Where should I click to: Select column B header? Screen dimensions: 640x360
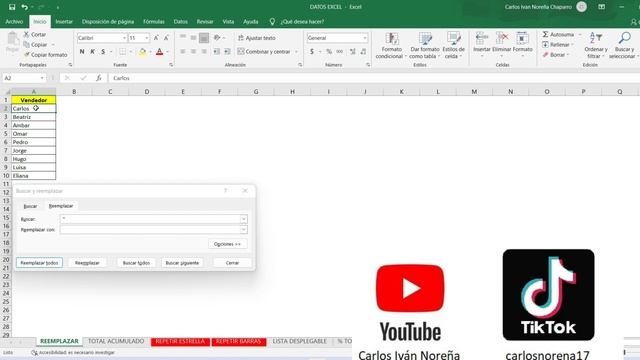74,92
